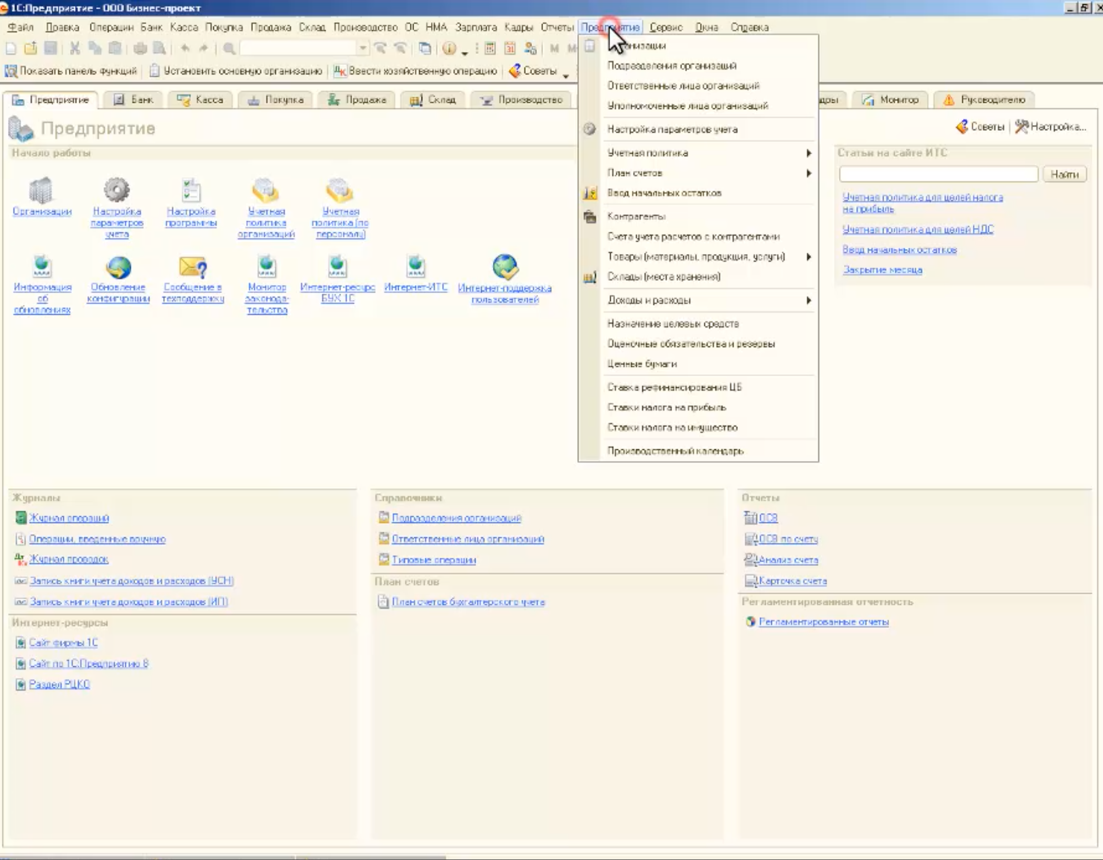Open the calendar toolbar icon

(x=510, y=49)
